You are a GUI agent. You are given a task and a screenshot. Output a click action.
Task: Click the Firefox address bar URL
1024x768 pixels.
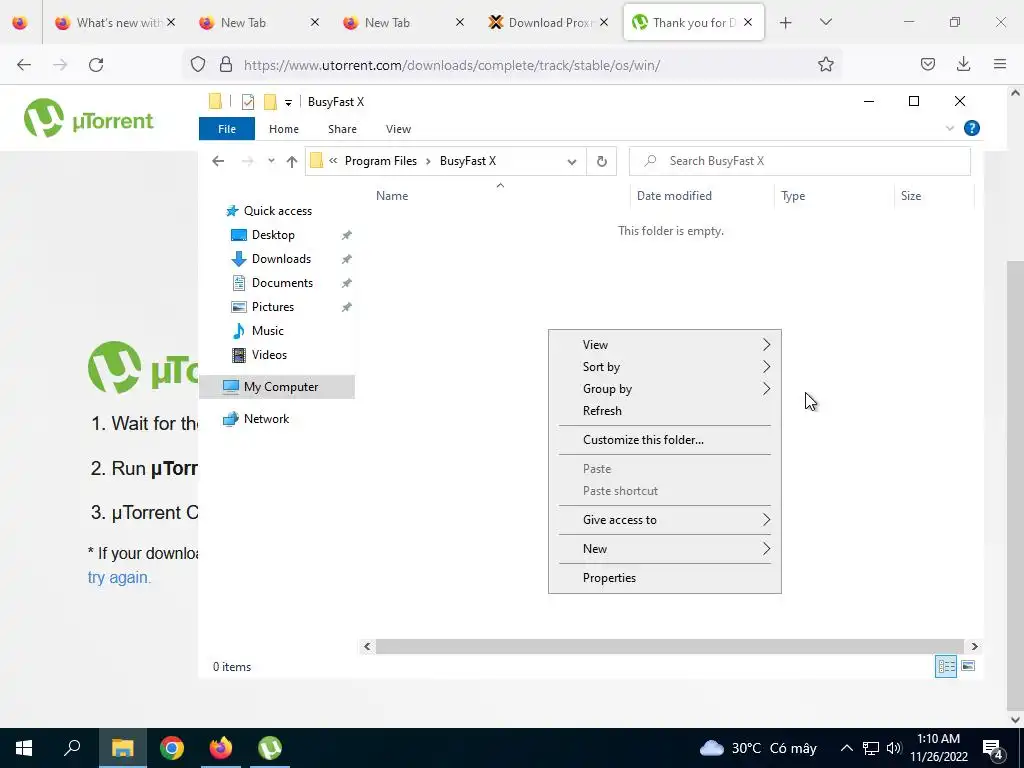[452, 65]
